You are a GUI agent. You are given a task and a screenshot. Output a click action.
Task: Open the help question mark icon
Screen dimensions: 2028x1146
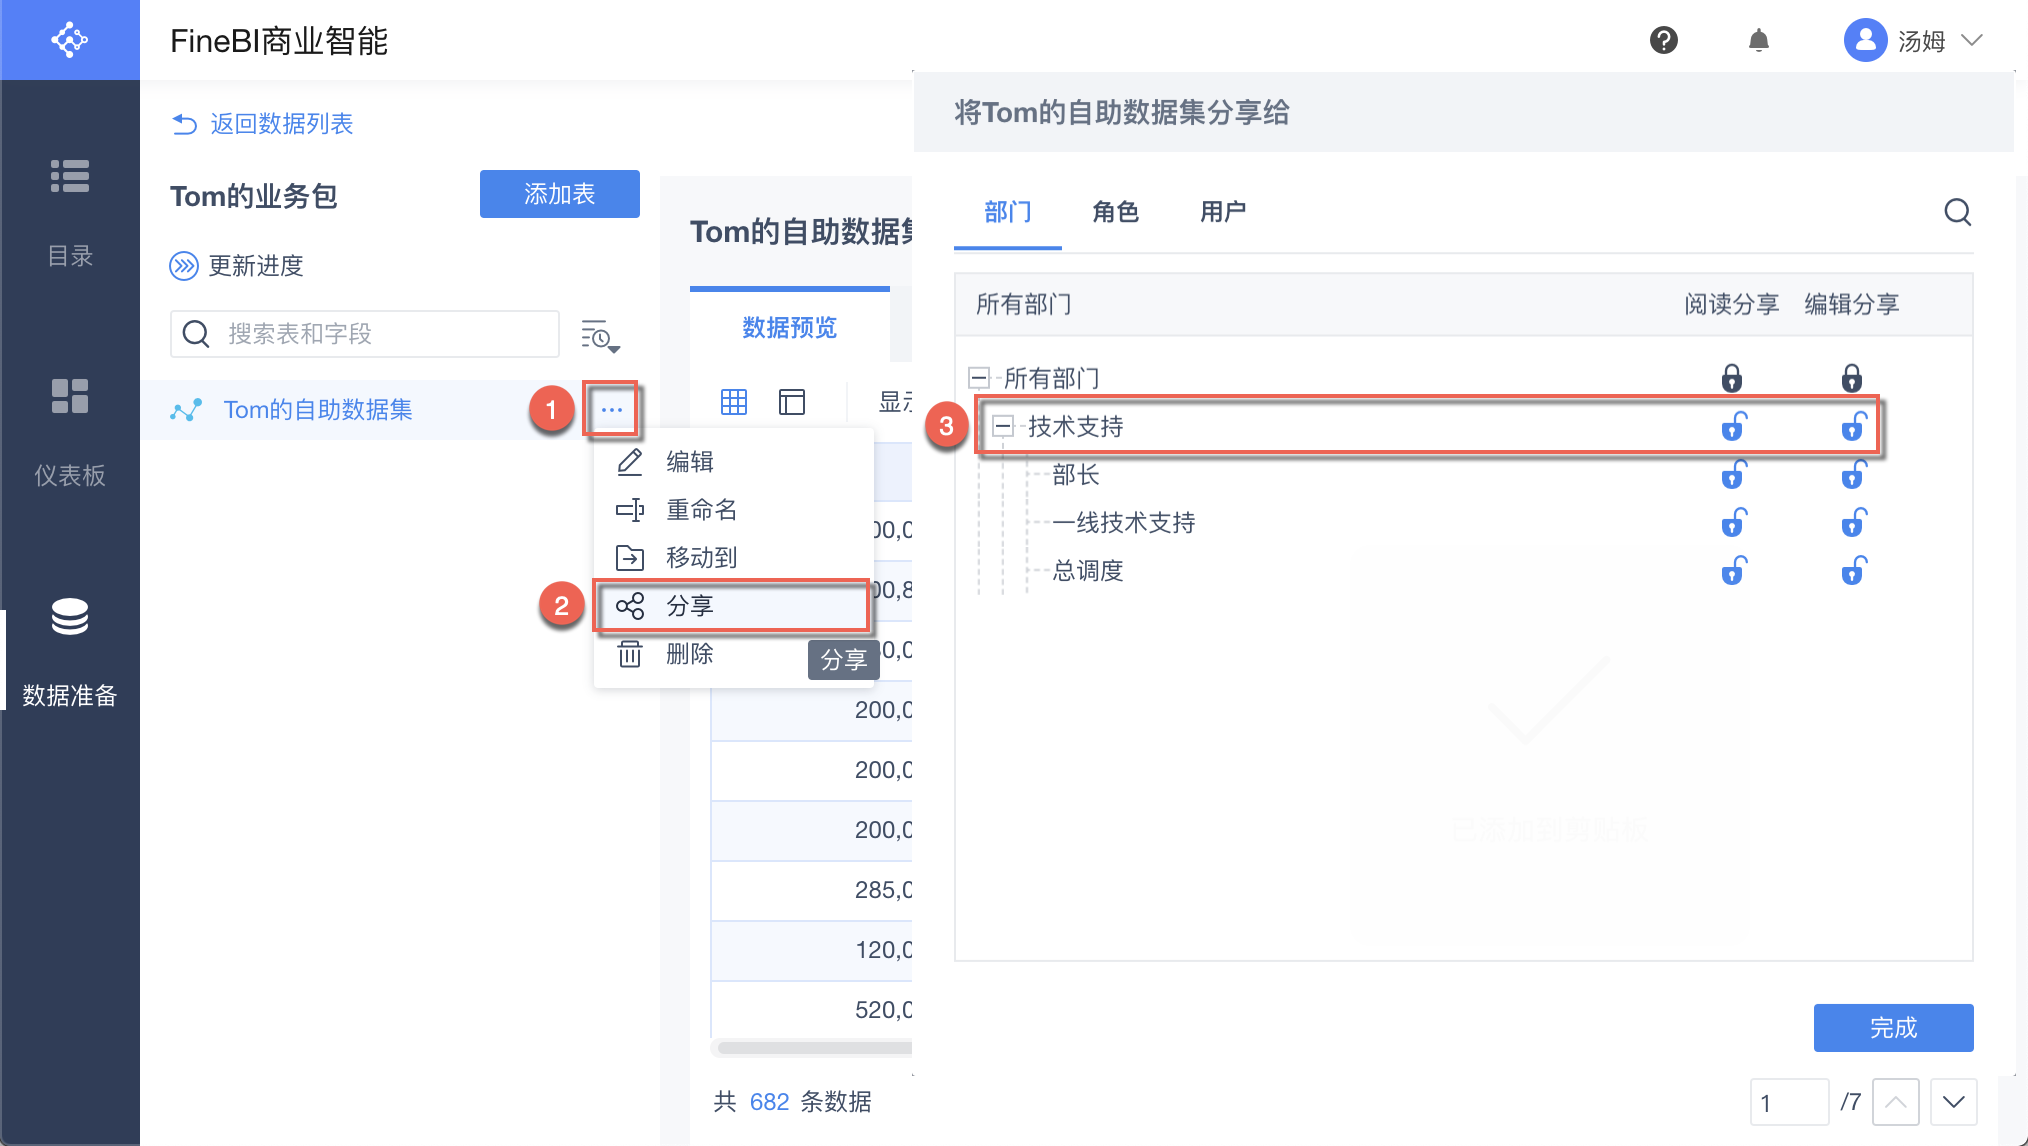(x=1663, y=40)
